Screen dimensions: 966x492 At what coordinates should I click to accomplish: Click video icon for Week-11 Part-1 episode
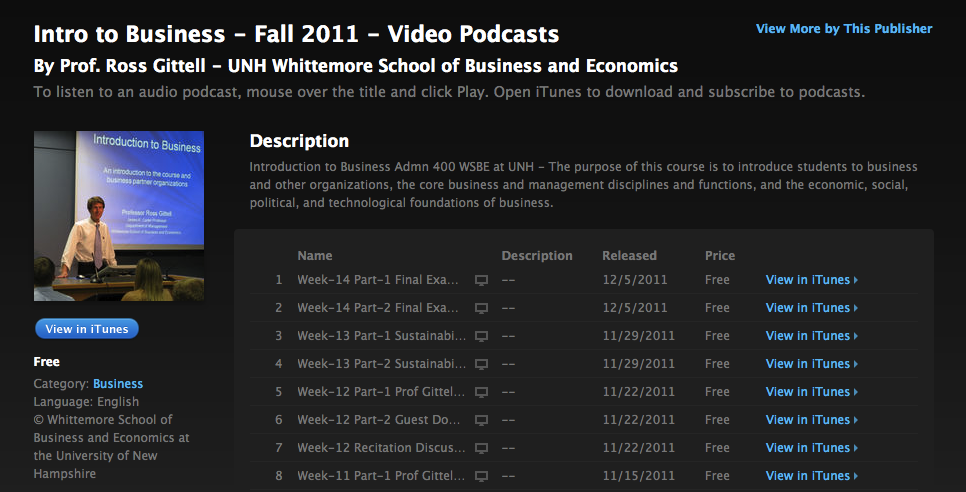pos(481,476)
